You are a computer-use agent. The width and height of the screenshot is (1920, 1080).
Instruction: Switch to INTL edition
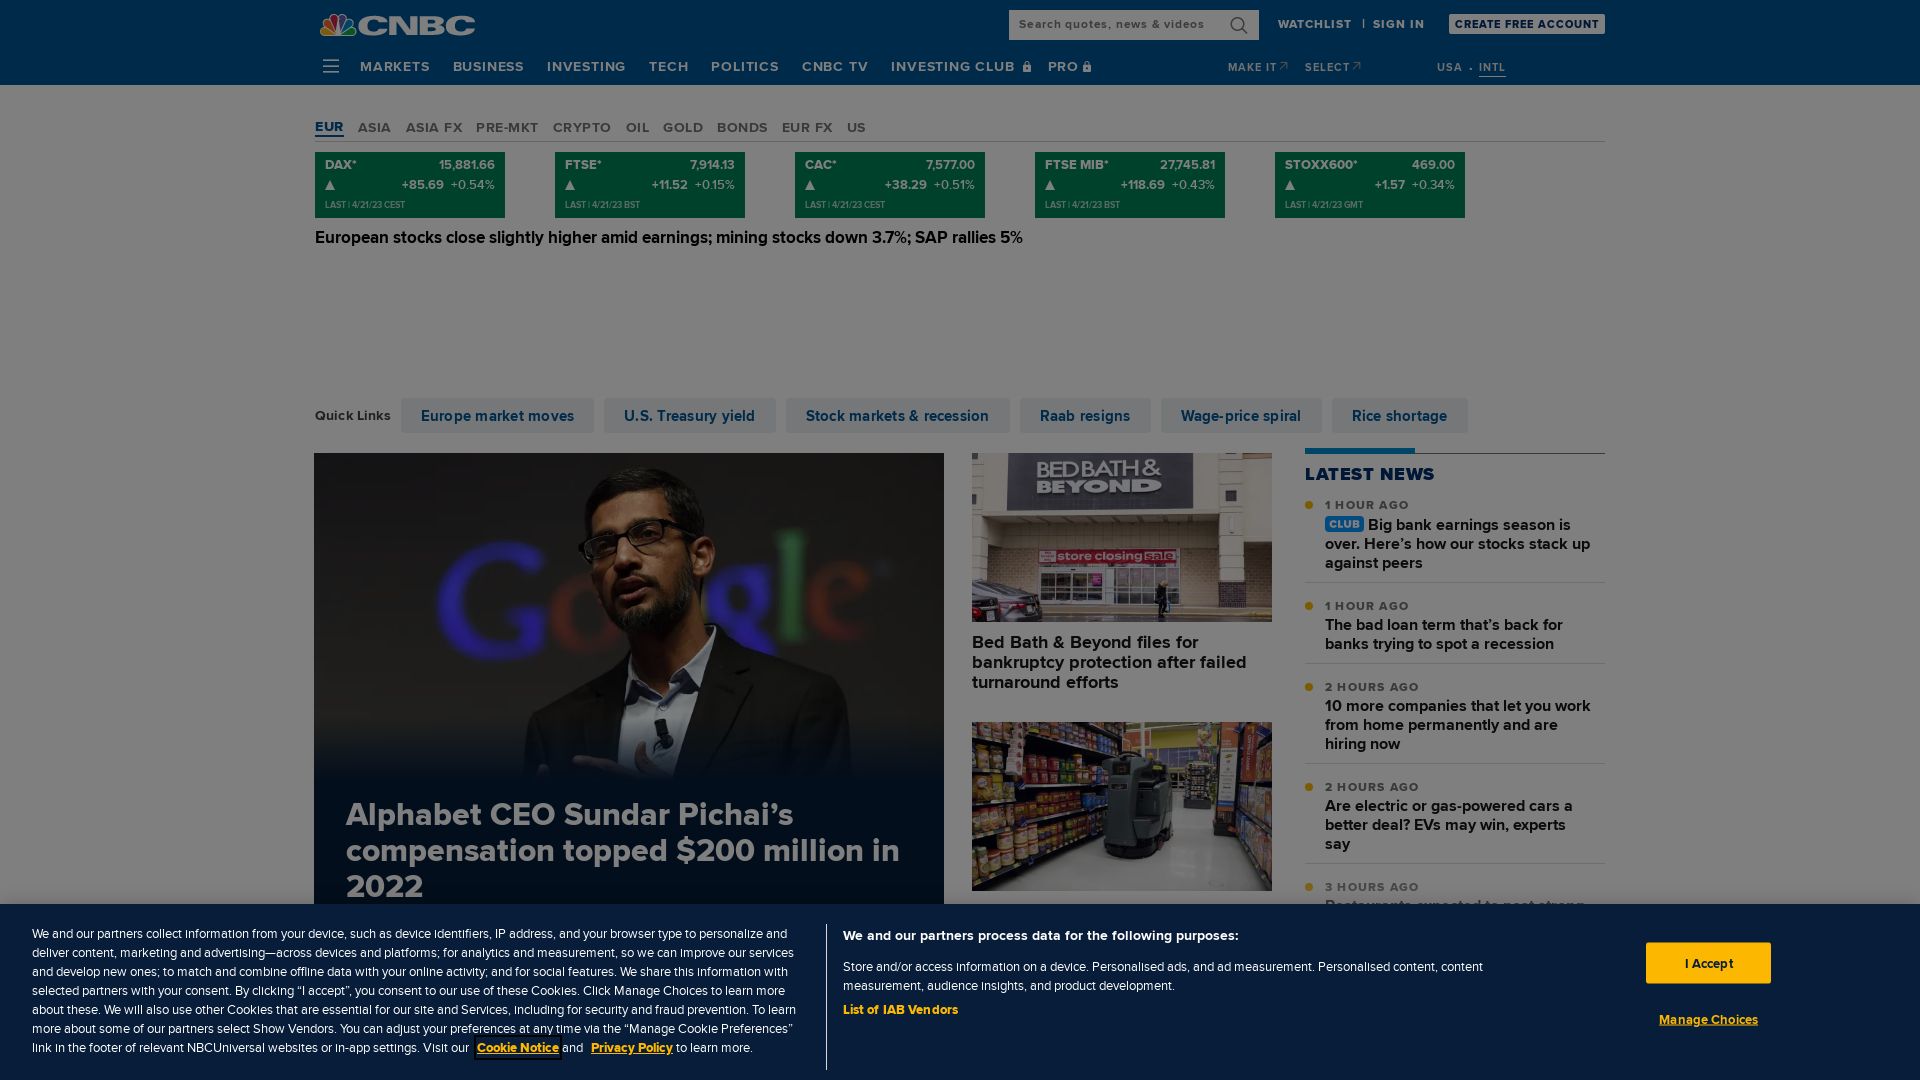click(x=1492, y=67)
